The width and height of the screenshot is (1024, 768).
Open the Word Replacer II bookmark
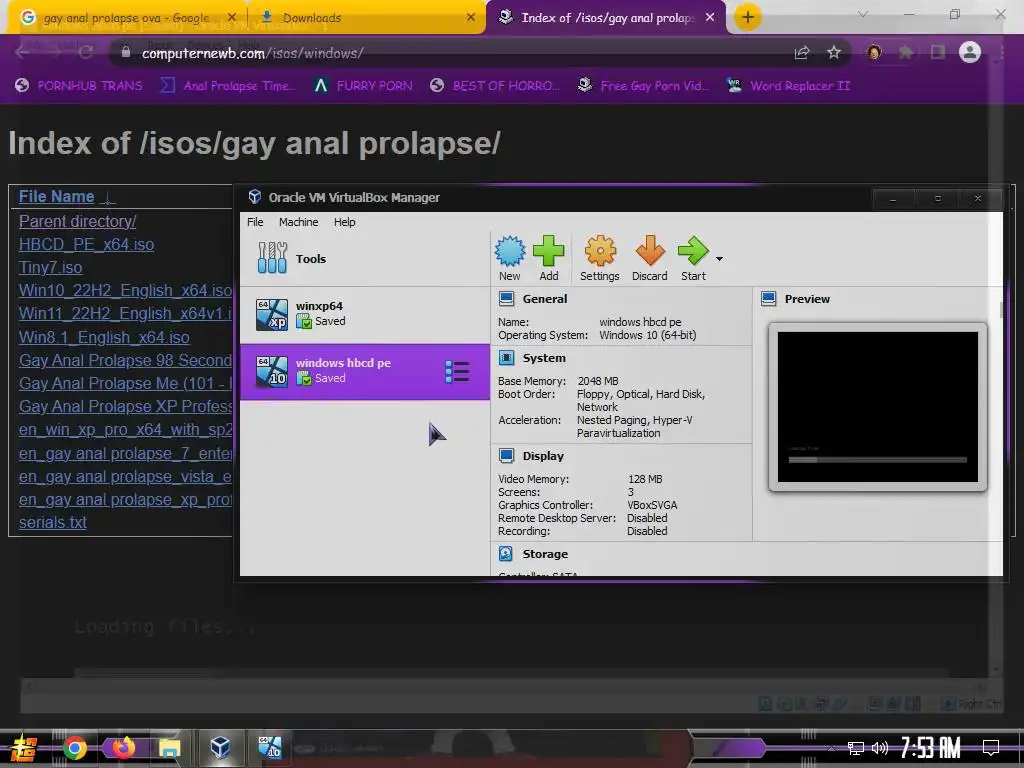(x=788, y=86)
